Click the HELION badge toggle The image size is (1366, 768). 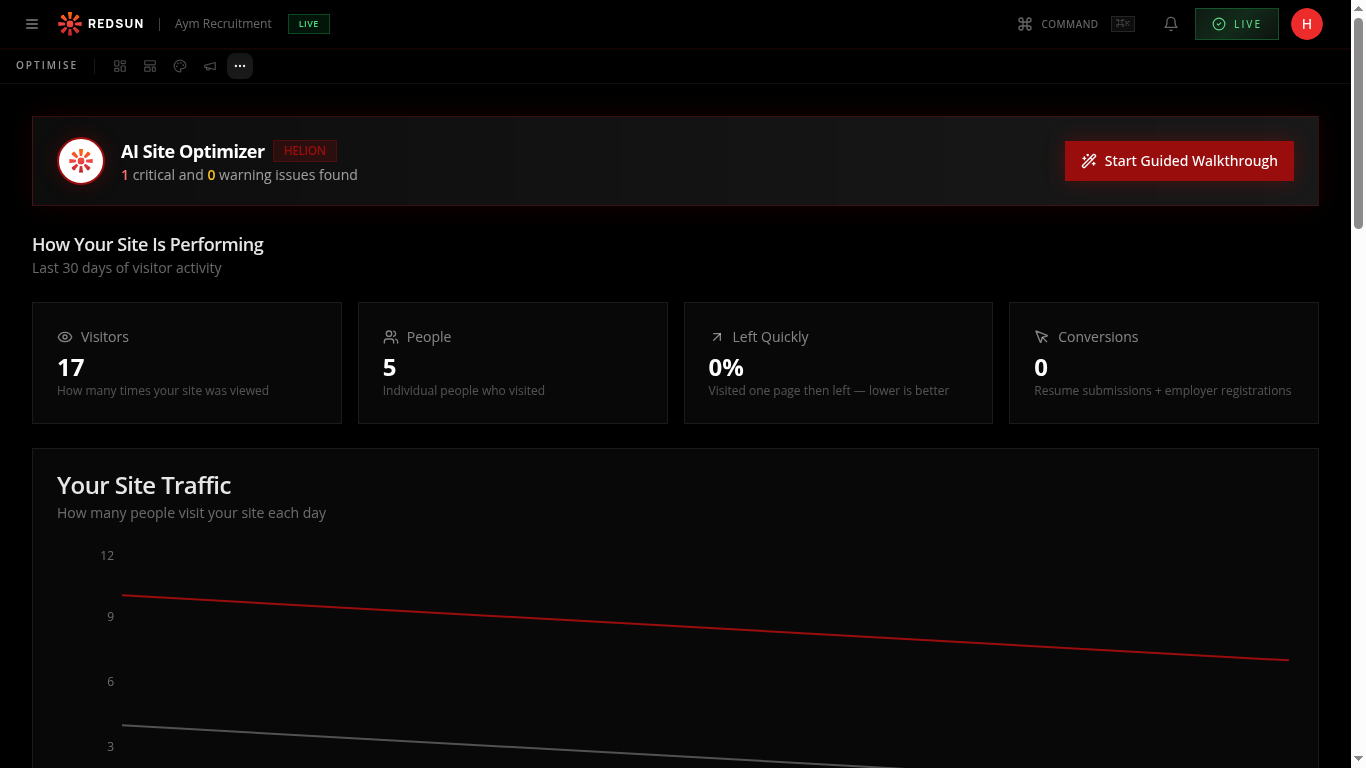(x=305, y=150)
